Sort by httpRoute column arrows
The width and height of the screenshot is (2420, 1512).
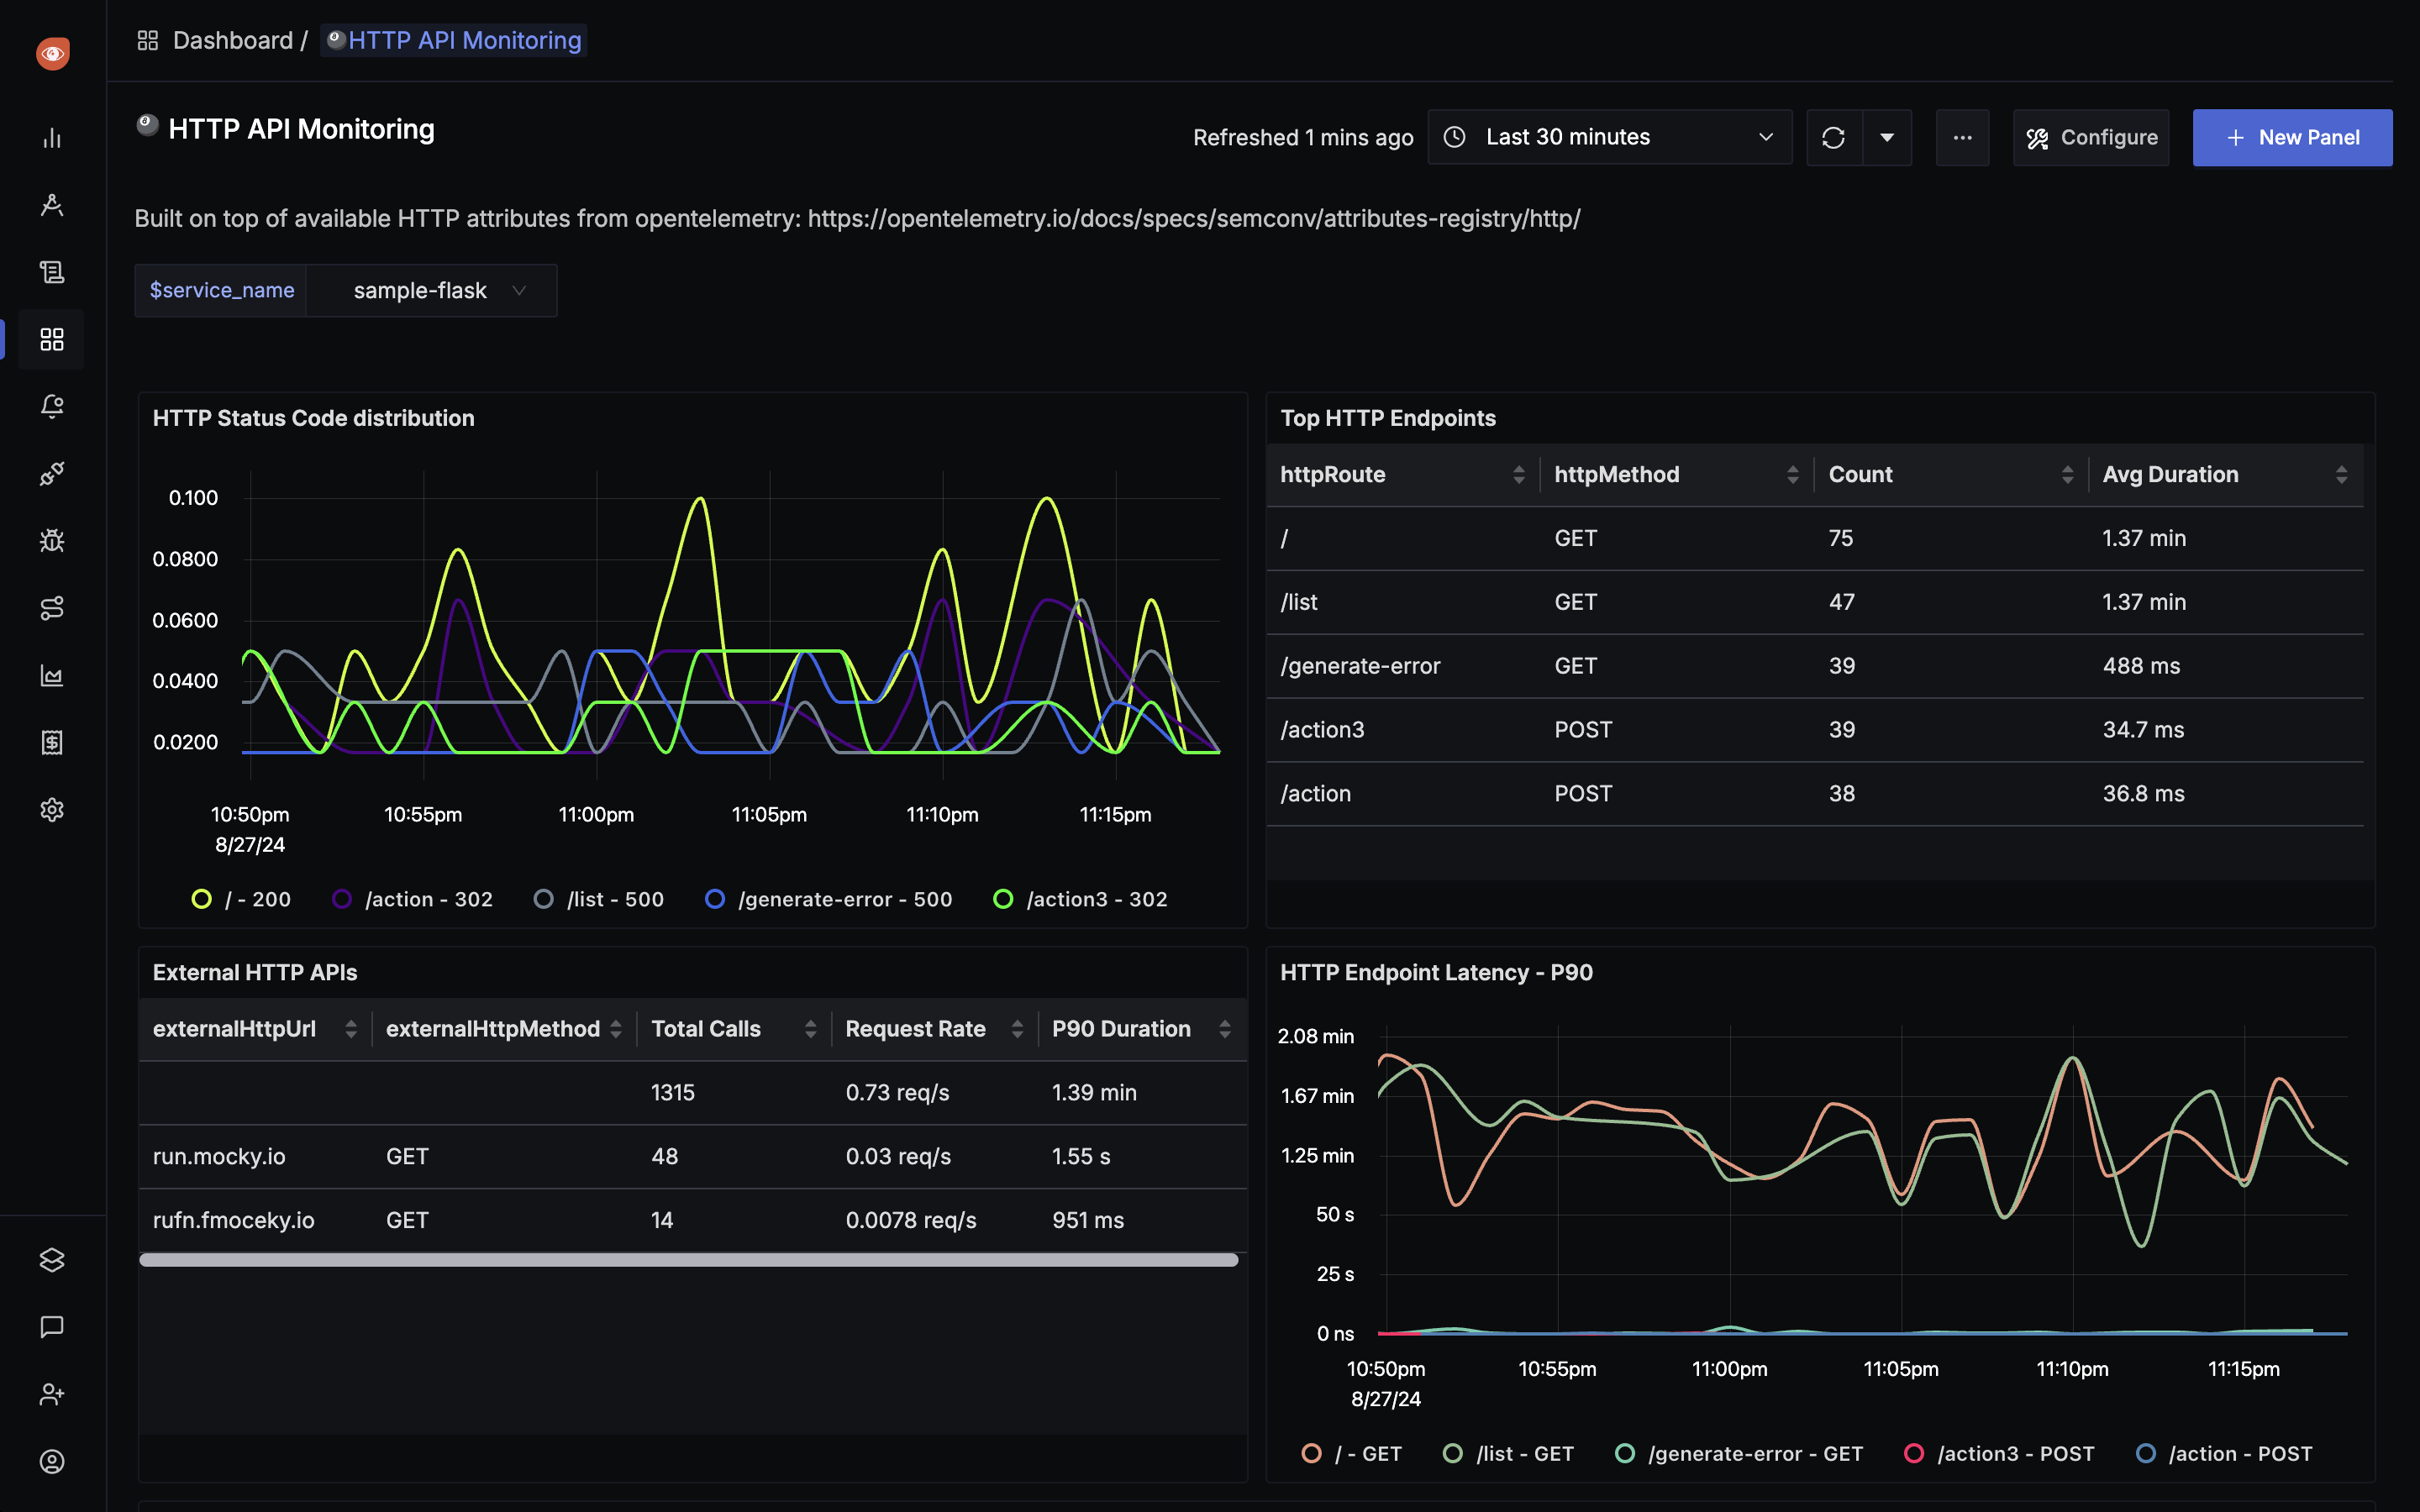coord(1519,474)
